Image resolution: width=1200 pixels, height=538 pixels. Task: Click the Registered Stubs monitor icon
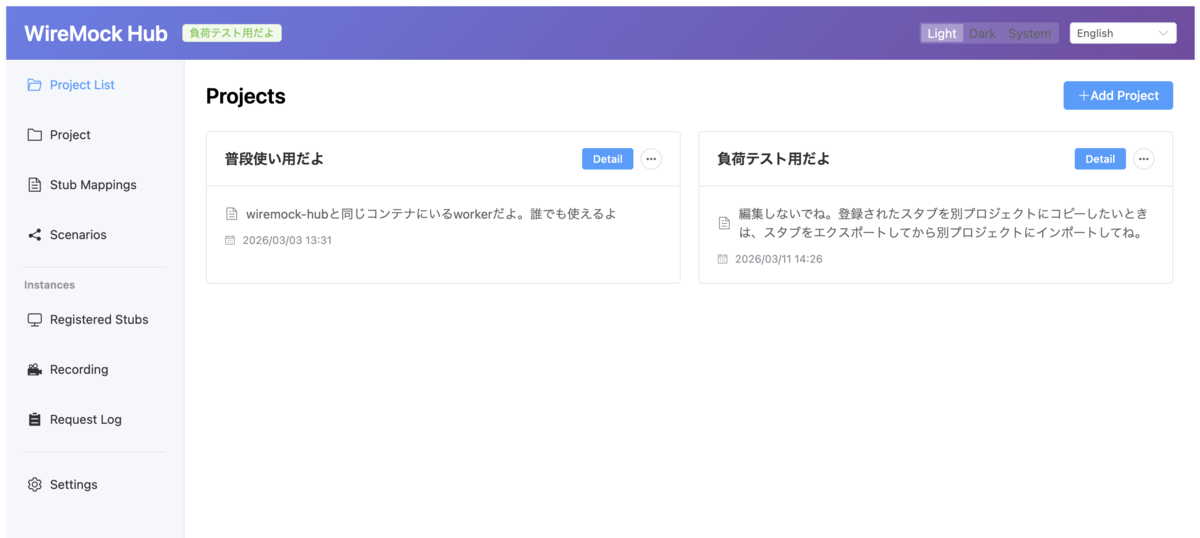coord(35,320)
